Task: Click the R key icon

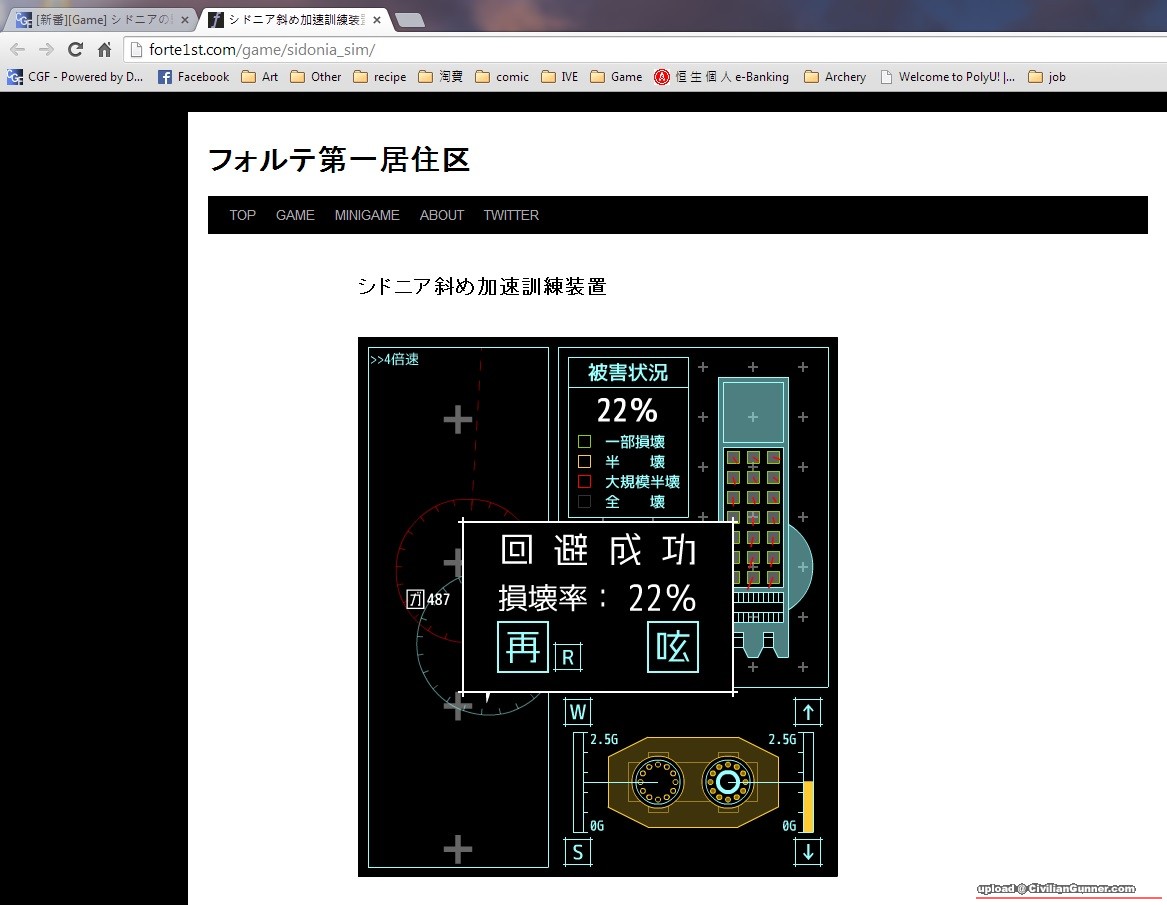Action: click(568, 657)
